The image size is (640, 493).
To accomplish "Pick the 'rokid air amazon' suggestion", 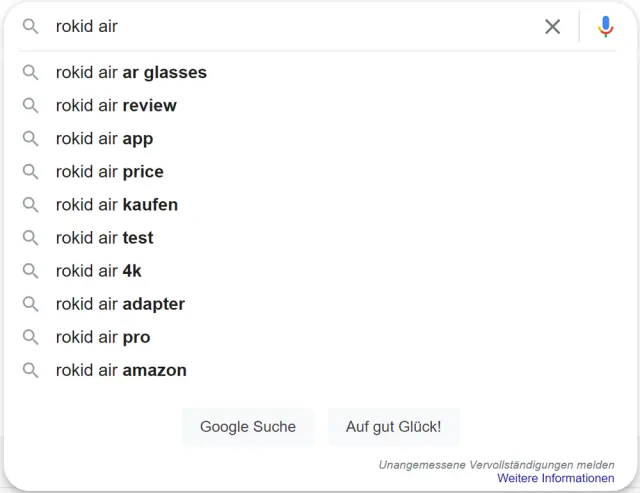I will (x=121, y=370).
